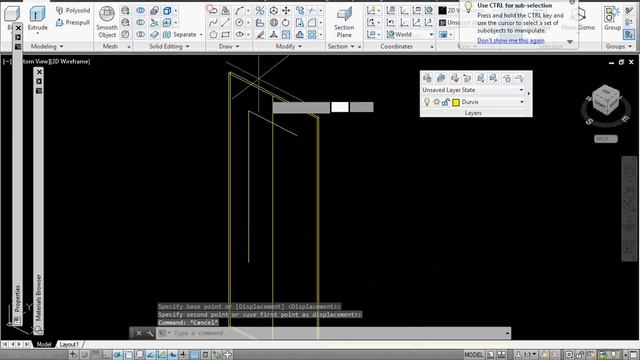Expand the Draw panel
This screenshot has width=640, height=360.
click(229, 47)
